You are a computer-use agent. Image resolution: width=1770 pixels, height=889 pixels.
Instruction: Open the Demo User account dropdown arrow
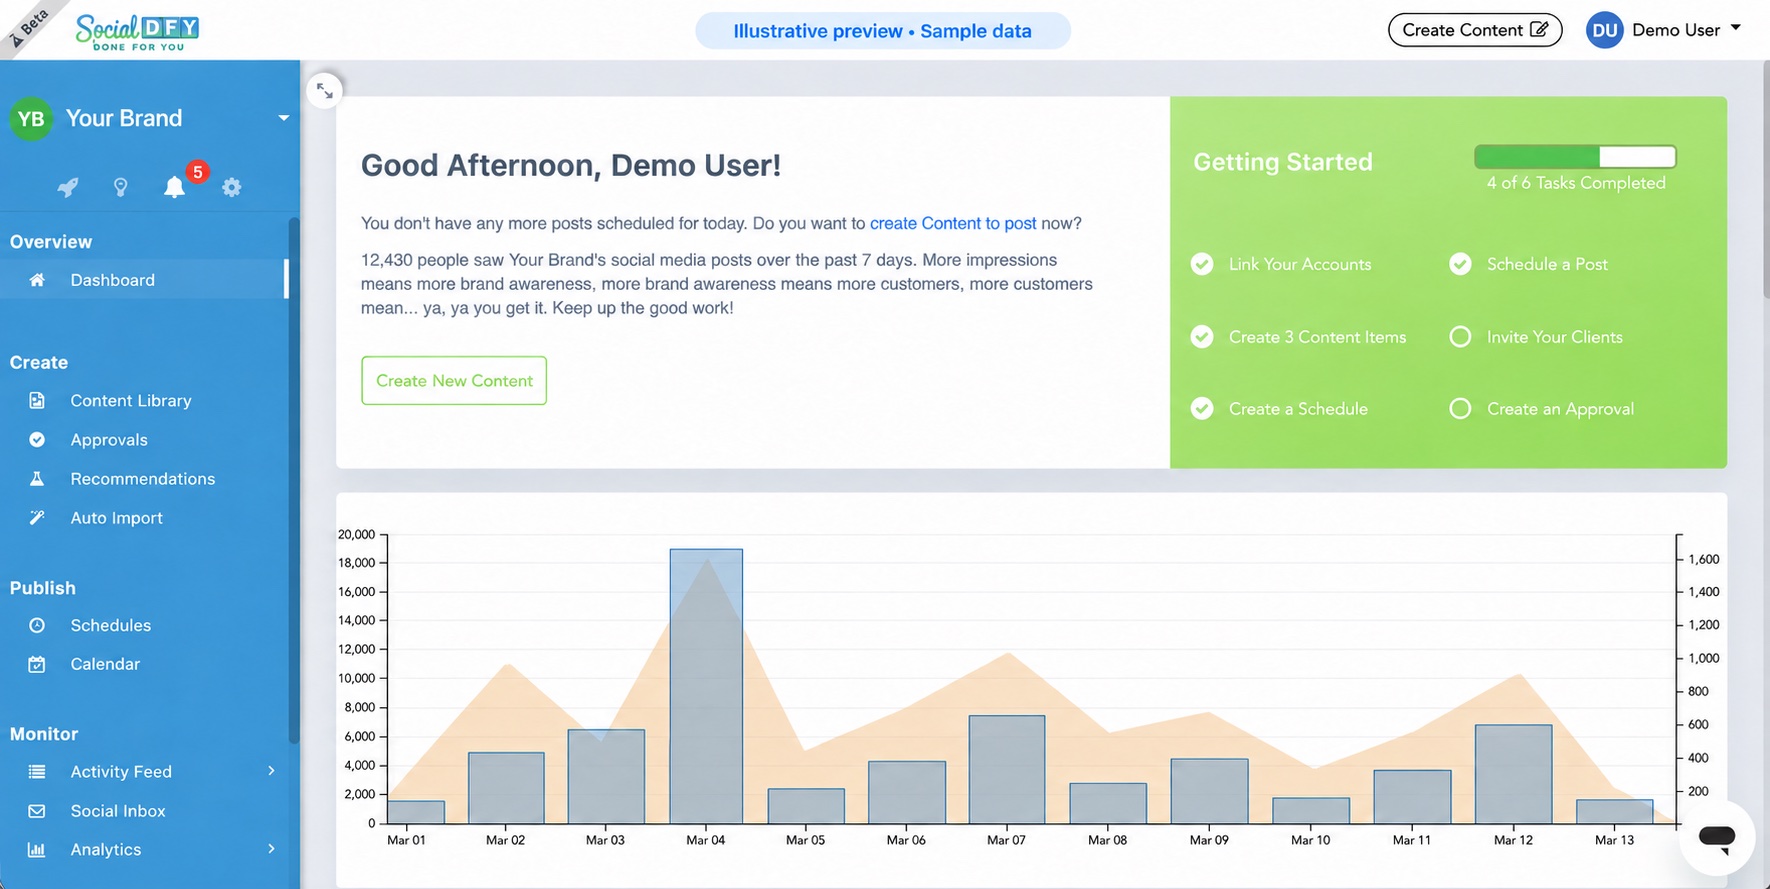pyautogui.click(x=1736, y=28)
